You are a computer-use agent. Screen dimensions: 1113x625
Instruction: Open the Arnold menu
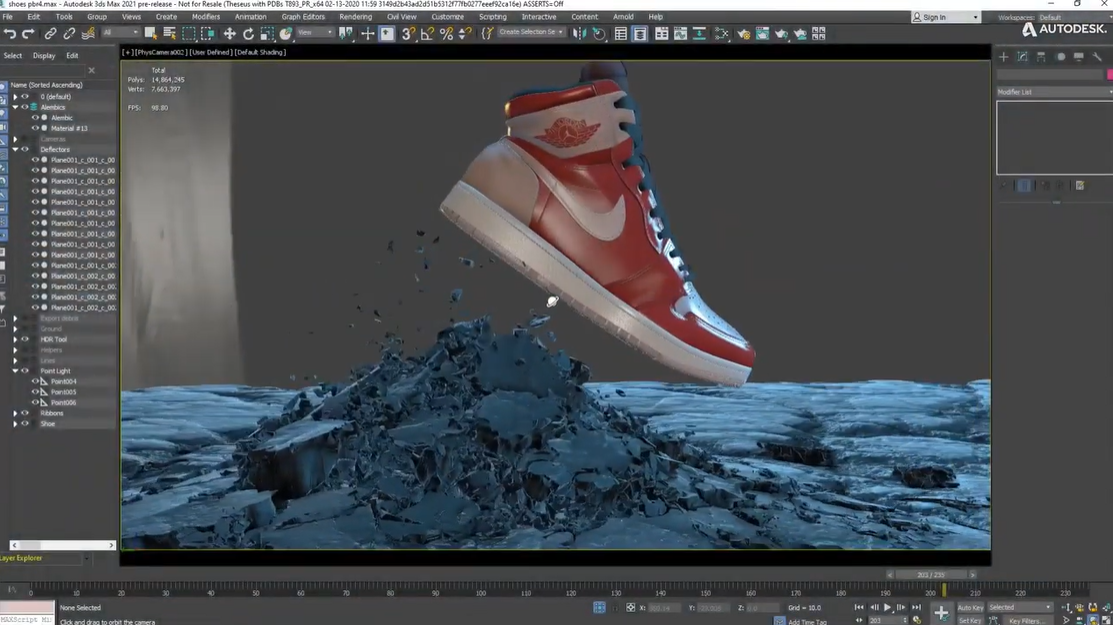[x=623, y=16]
